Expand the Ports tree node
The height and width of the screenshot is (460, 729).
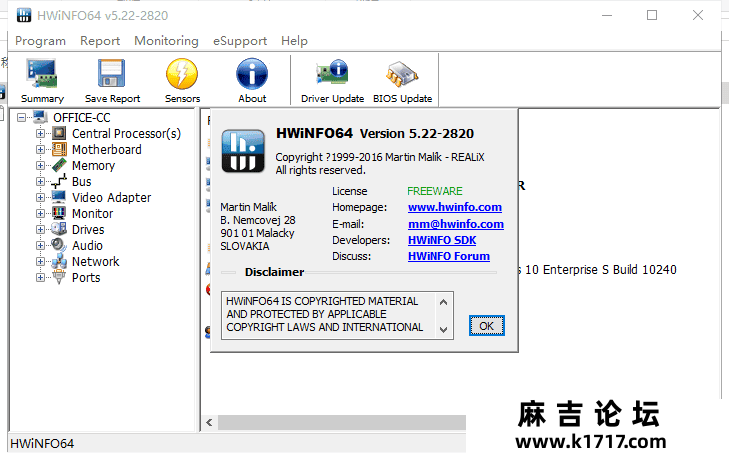pyautogui.click(x=40, y=278)
